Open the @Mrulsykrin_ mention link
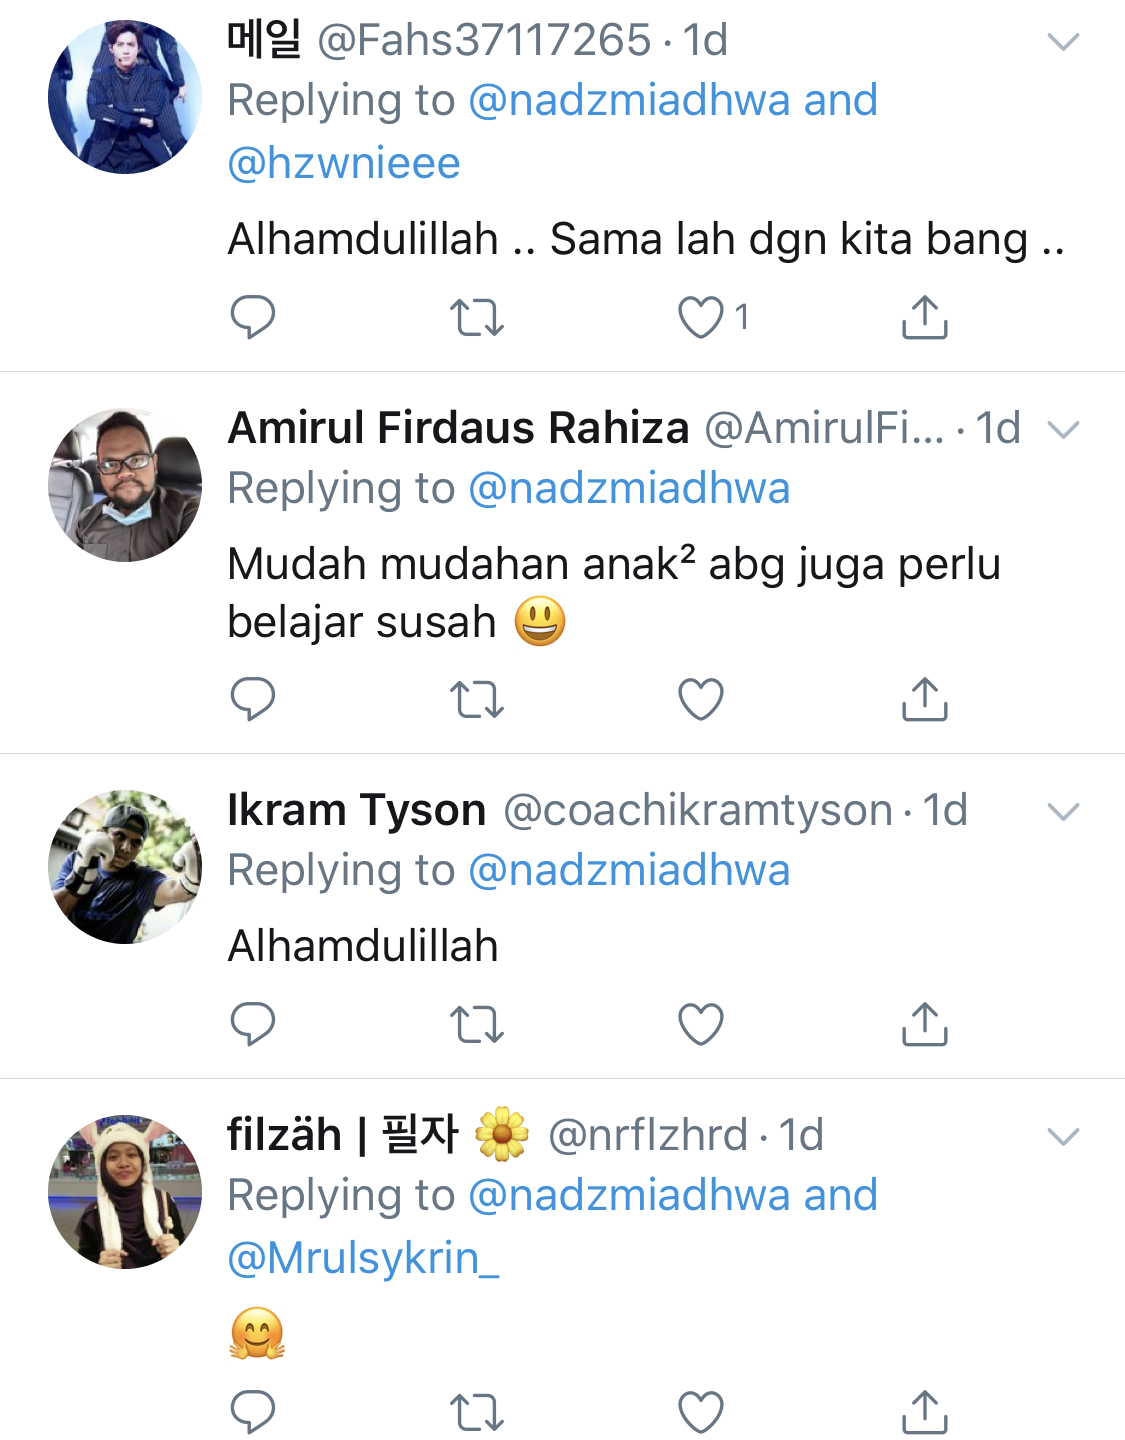1125x1440 pixels. point(363,1257)
